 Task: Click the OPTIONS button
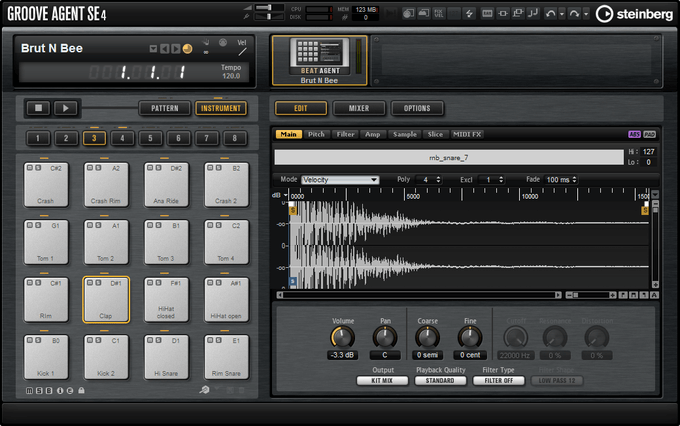(x=417, y=108)
